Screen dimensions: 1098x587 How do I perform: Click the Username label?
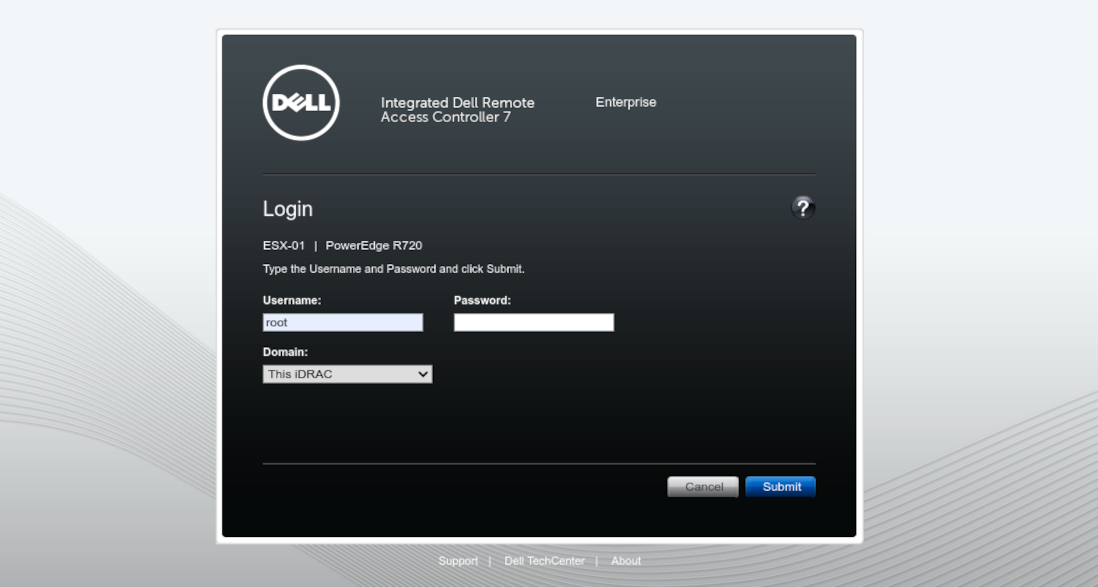pos(292,300)
